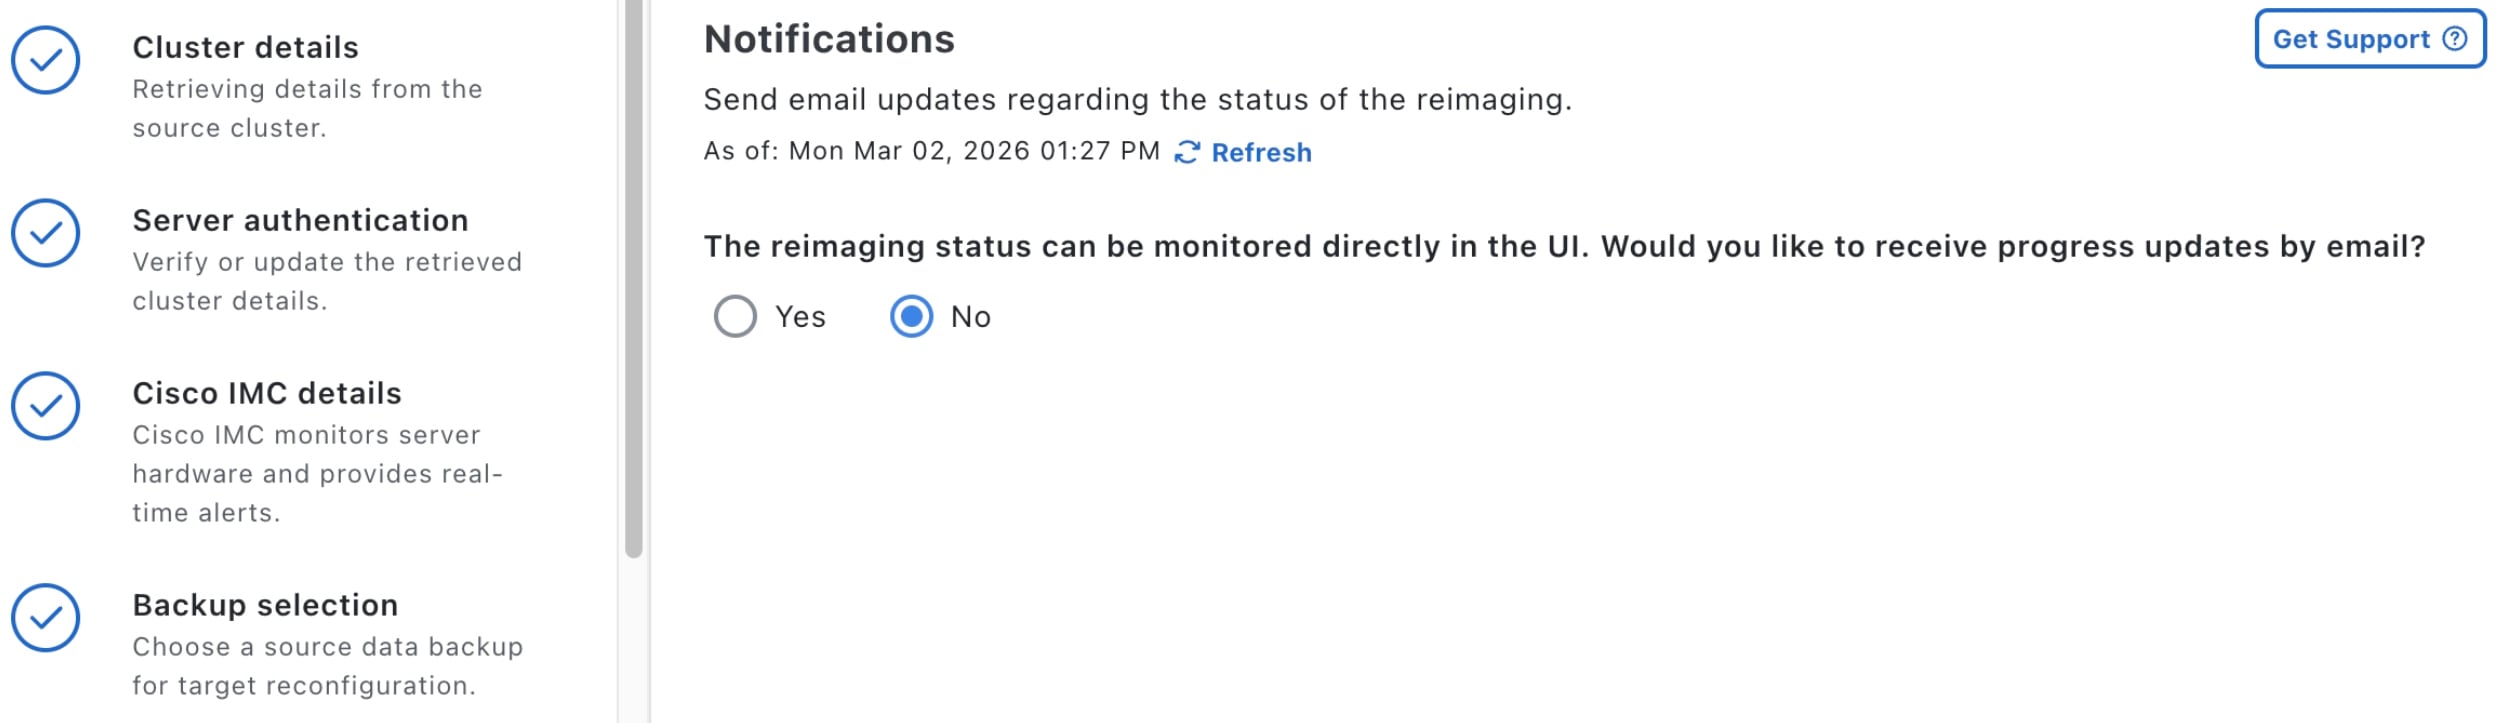This screenshot has width=2499, height=723.
Task: Click the Server authentication checkmark icon
Action: pos(45,233)
